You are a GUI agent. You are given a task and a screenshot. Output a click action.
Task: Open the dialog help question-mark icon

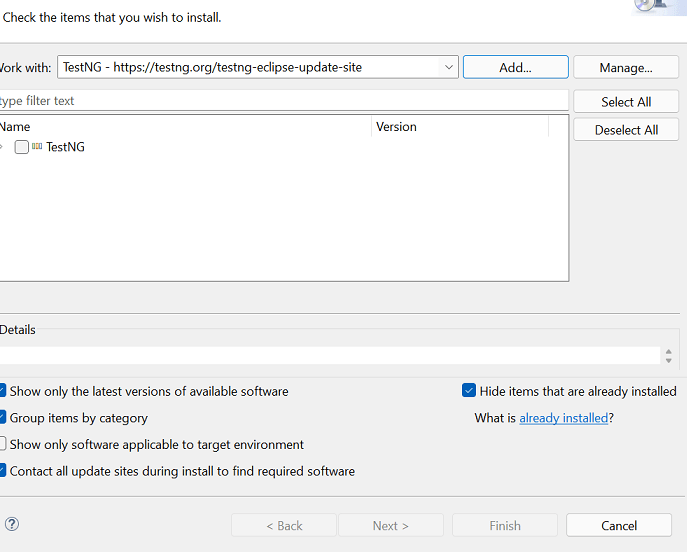[x=12, y=524]
